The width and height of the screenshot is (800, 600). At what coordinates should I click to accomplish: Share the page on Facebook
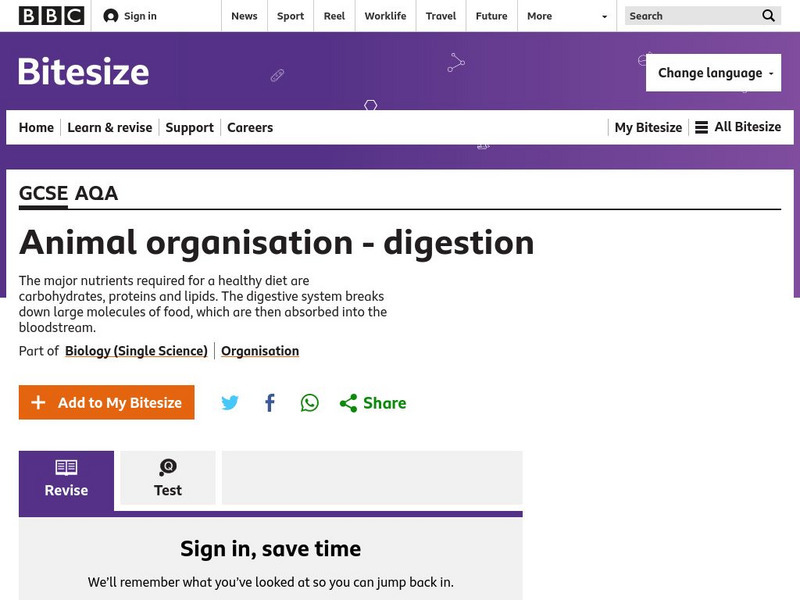270,402
